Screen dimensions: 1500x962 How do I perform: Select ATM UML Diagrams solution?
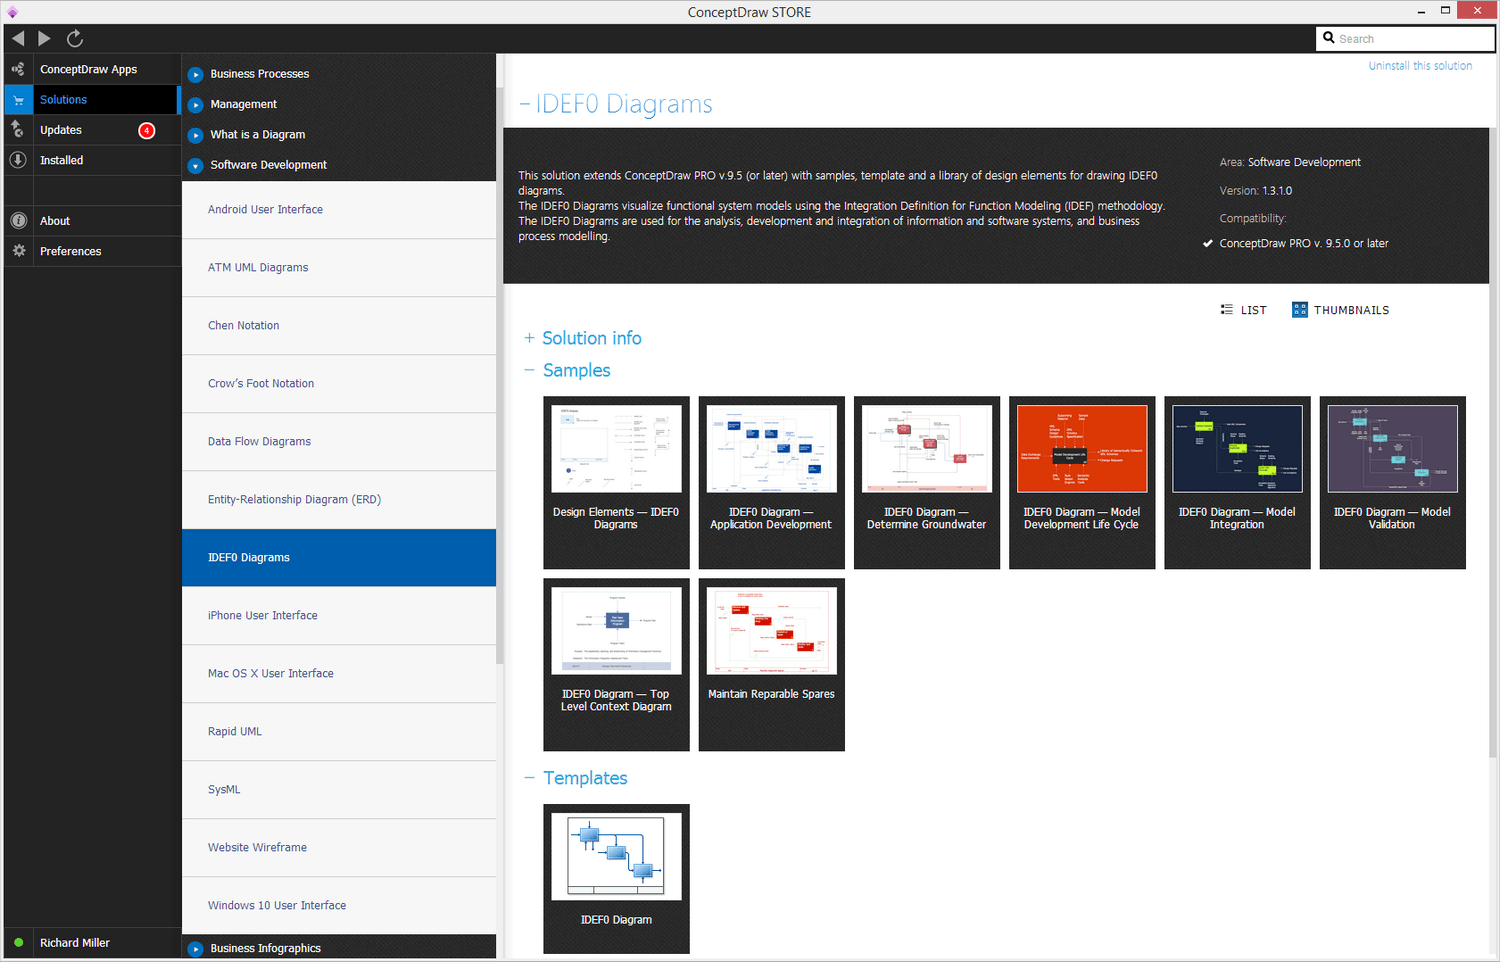(339, 268)
